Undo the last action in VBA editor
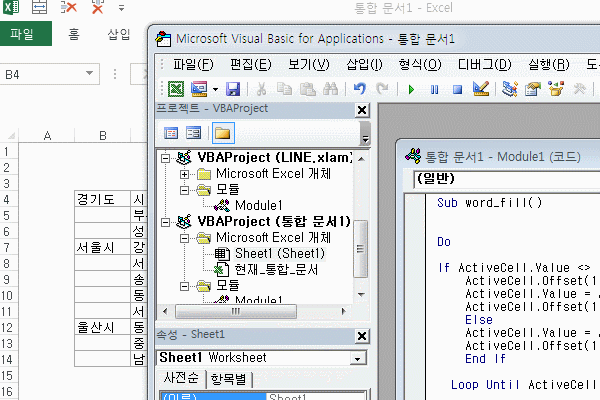 coord(359,89)
